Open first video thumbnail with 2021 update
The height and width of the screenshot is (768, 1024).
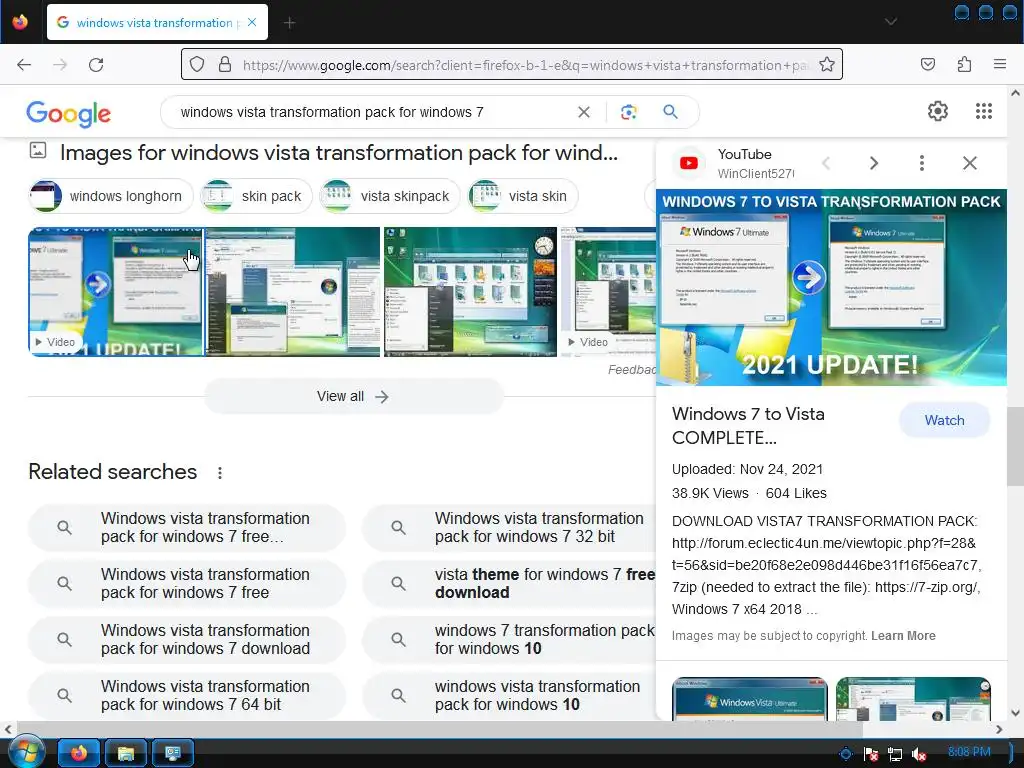tap(116, 292)
